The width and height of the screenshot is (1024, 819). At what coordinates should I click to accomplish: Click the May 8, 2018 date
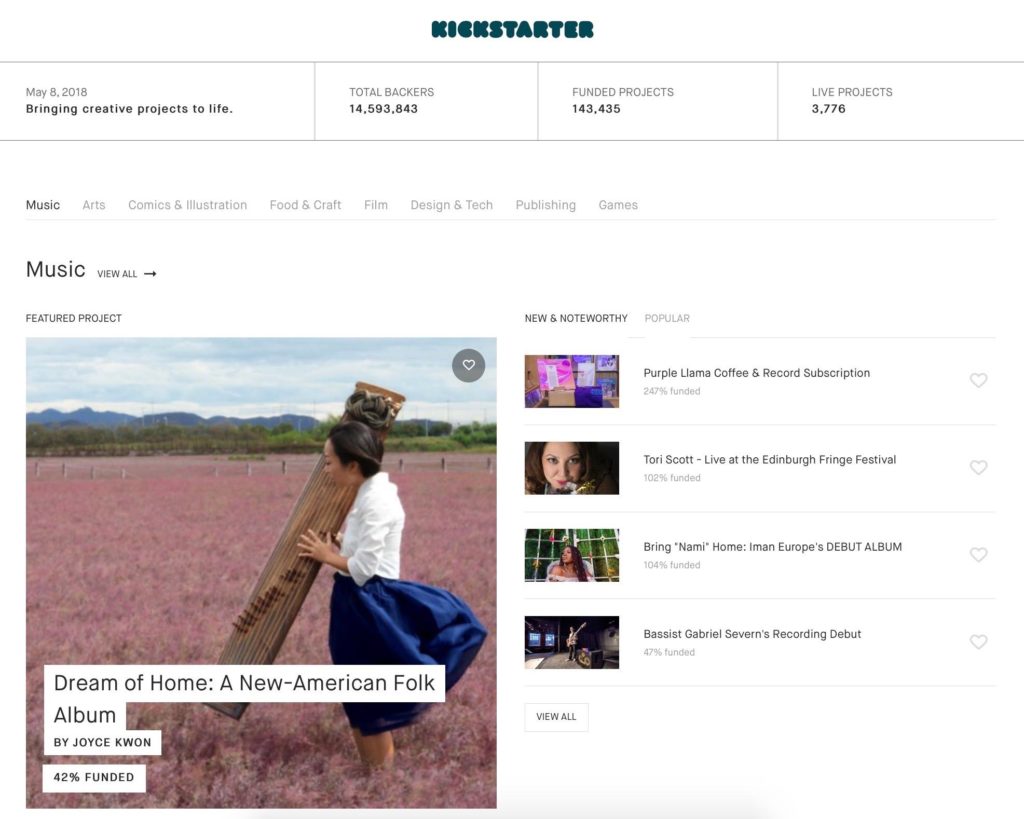[x=56, y=92]
